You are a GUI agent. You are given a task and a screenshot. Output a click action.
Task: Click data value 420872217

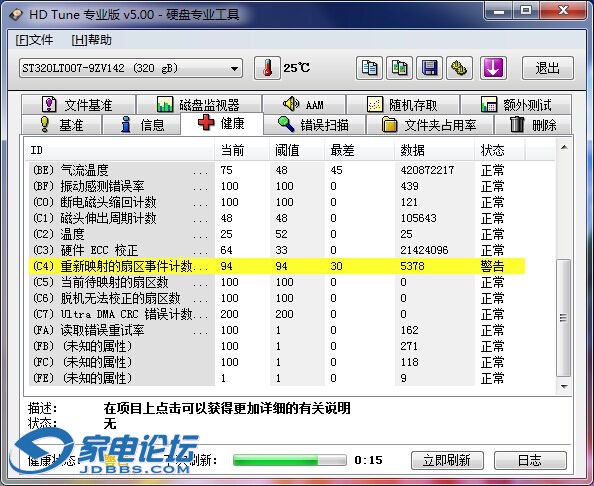[427, 170]
